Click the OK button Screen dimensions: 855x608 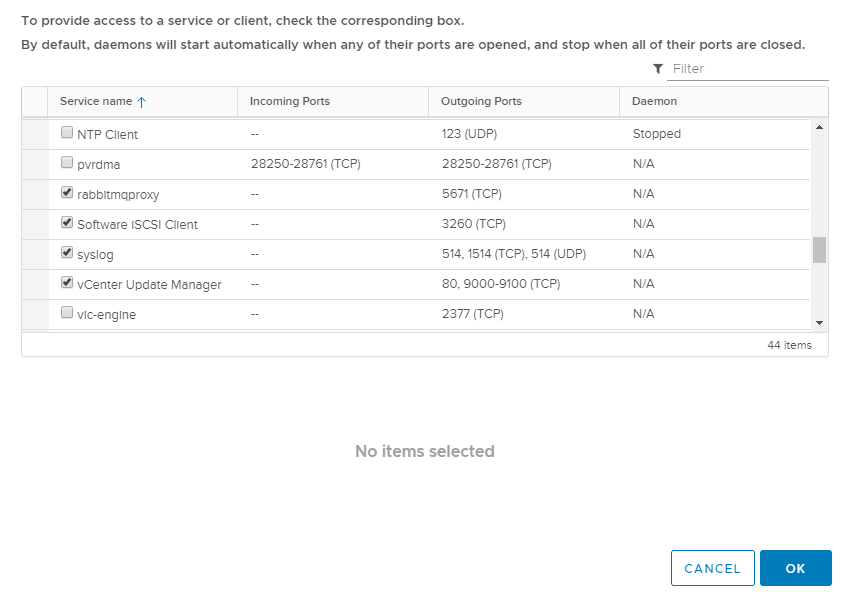(796, 568)
